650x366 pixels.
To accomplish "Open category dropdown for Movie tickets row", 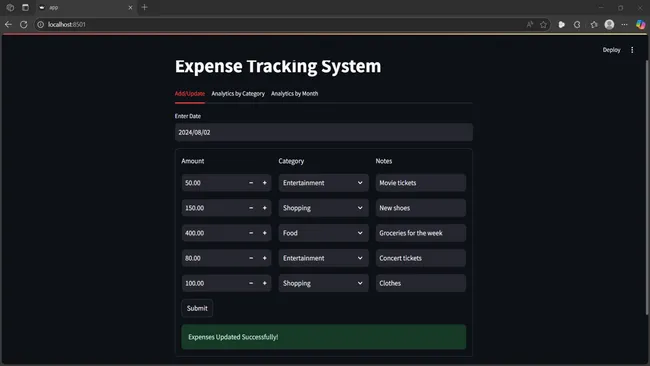I will click(x=323, y=183).
